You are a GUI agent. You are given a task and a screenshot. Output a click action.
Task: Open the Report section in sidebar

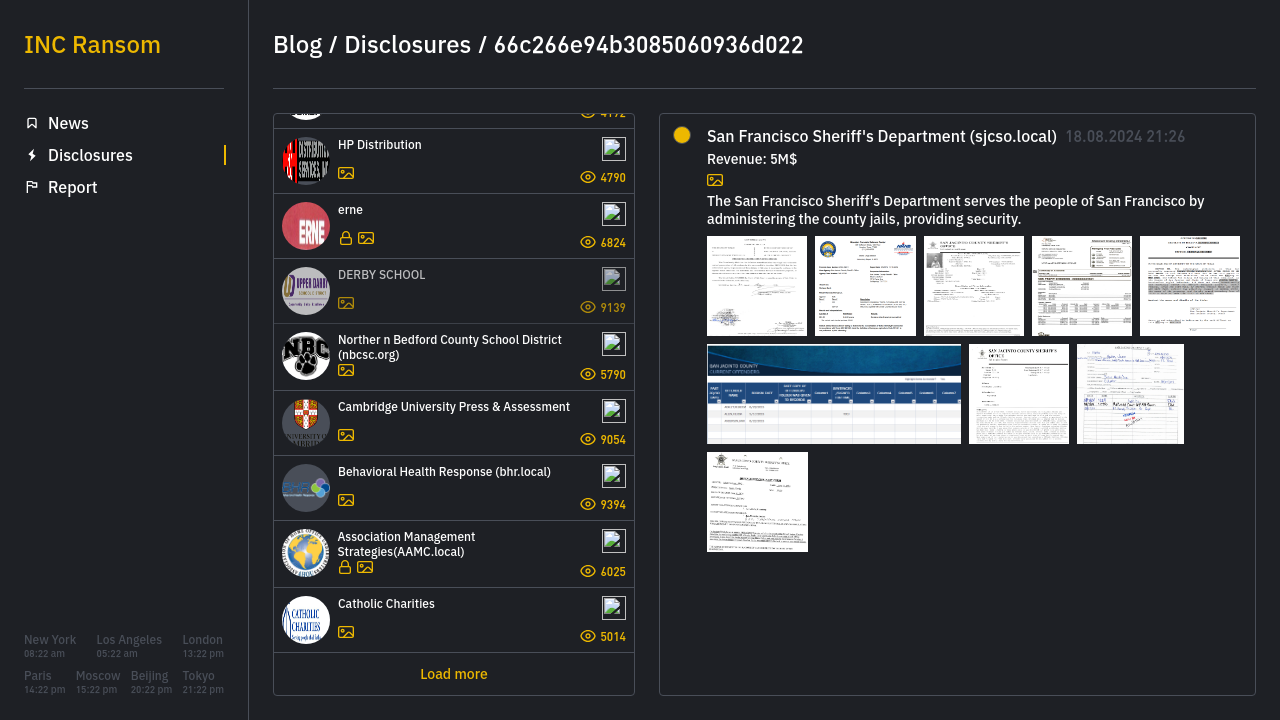point(72,187)
